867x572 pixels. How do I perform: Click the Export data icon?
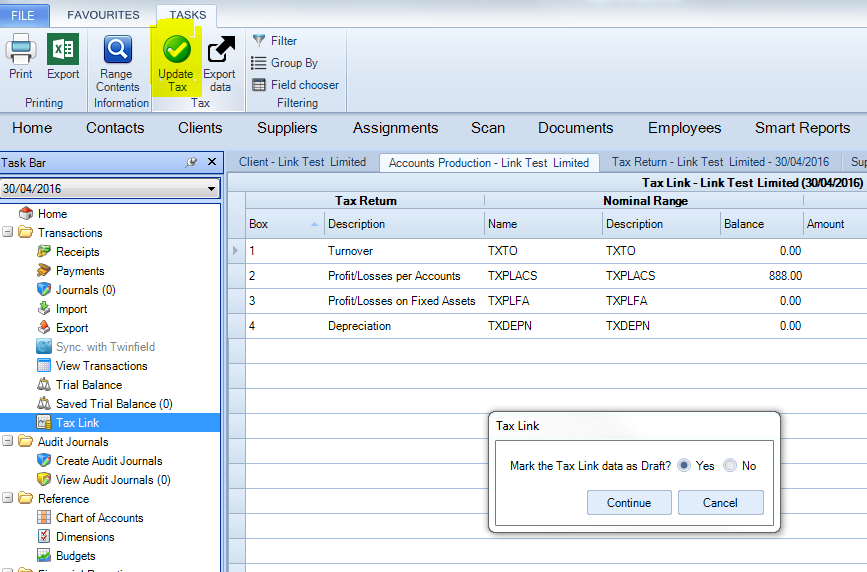pos(220,50)
